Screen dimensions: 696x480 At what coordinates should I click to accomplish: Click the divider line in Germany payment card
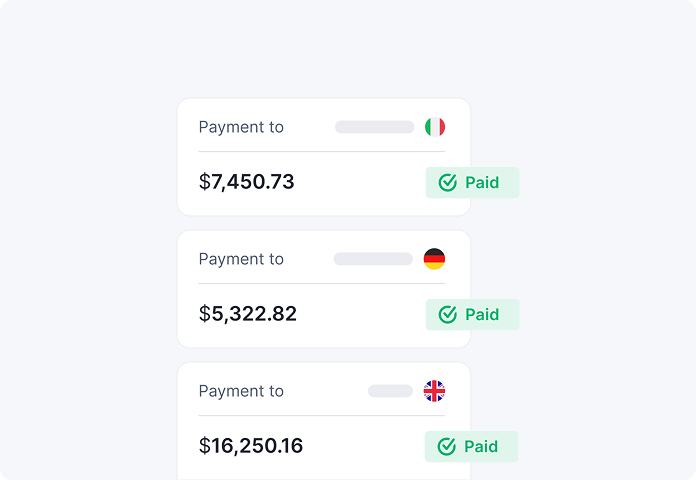322,284
